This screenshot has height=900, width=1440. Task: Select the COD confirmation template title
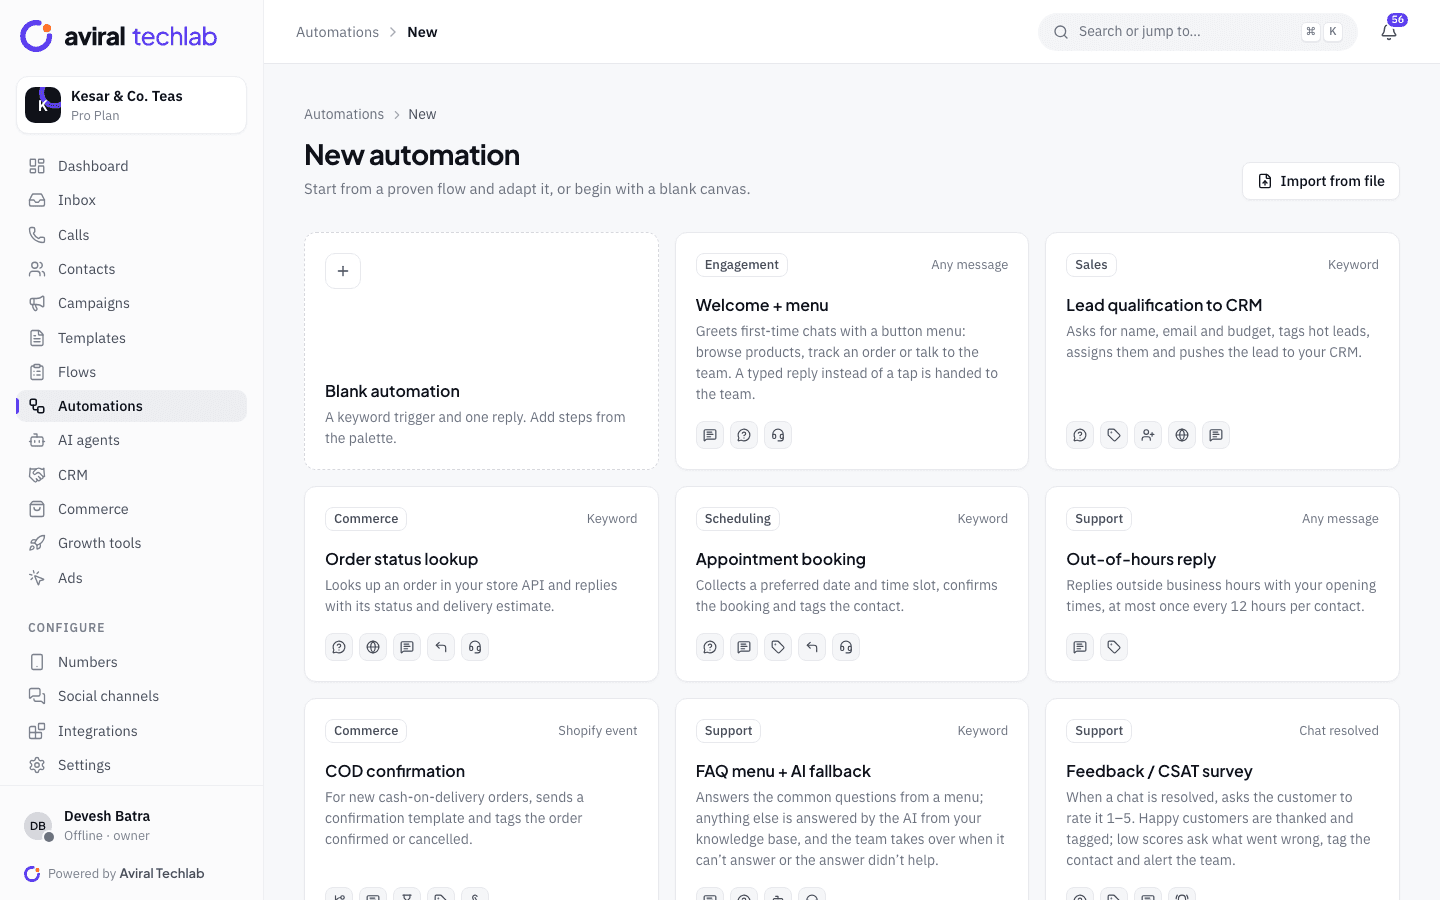395,771
